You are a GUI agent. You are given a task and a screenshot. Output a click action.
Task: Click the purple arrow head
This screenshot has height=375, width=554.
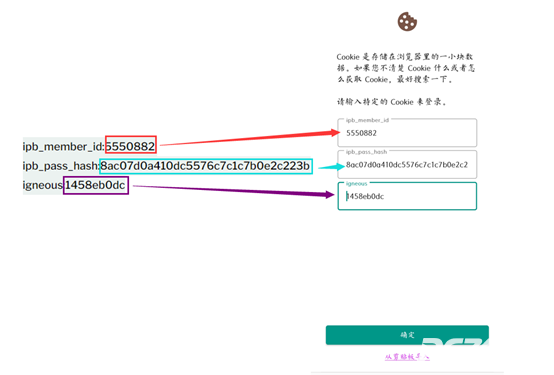point(330,194)
